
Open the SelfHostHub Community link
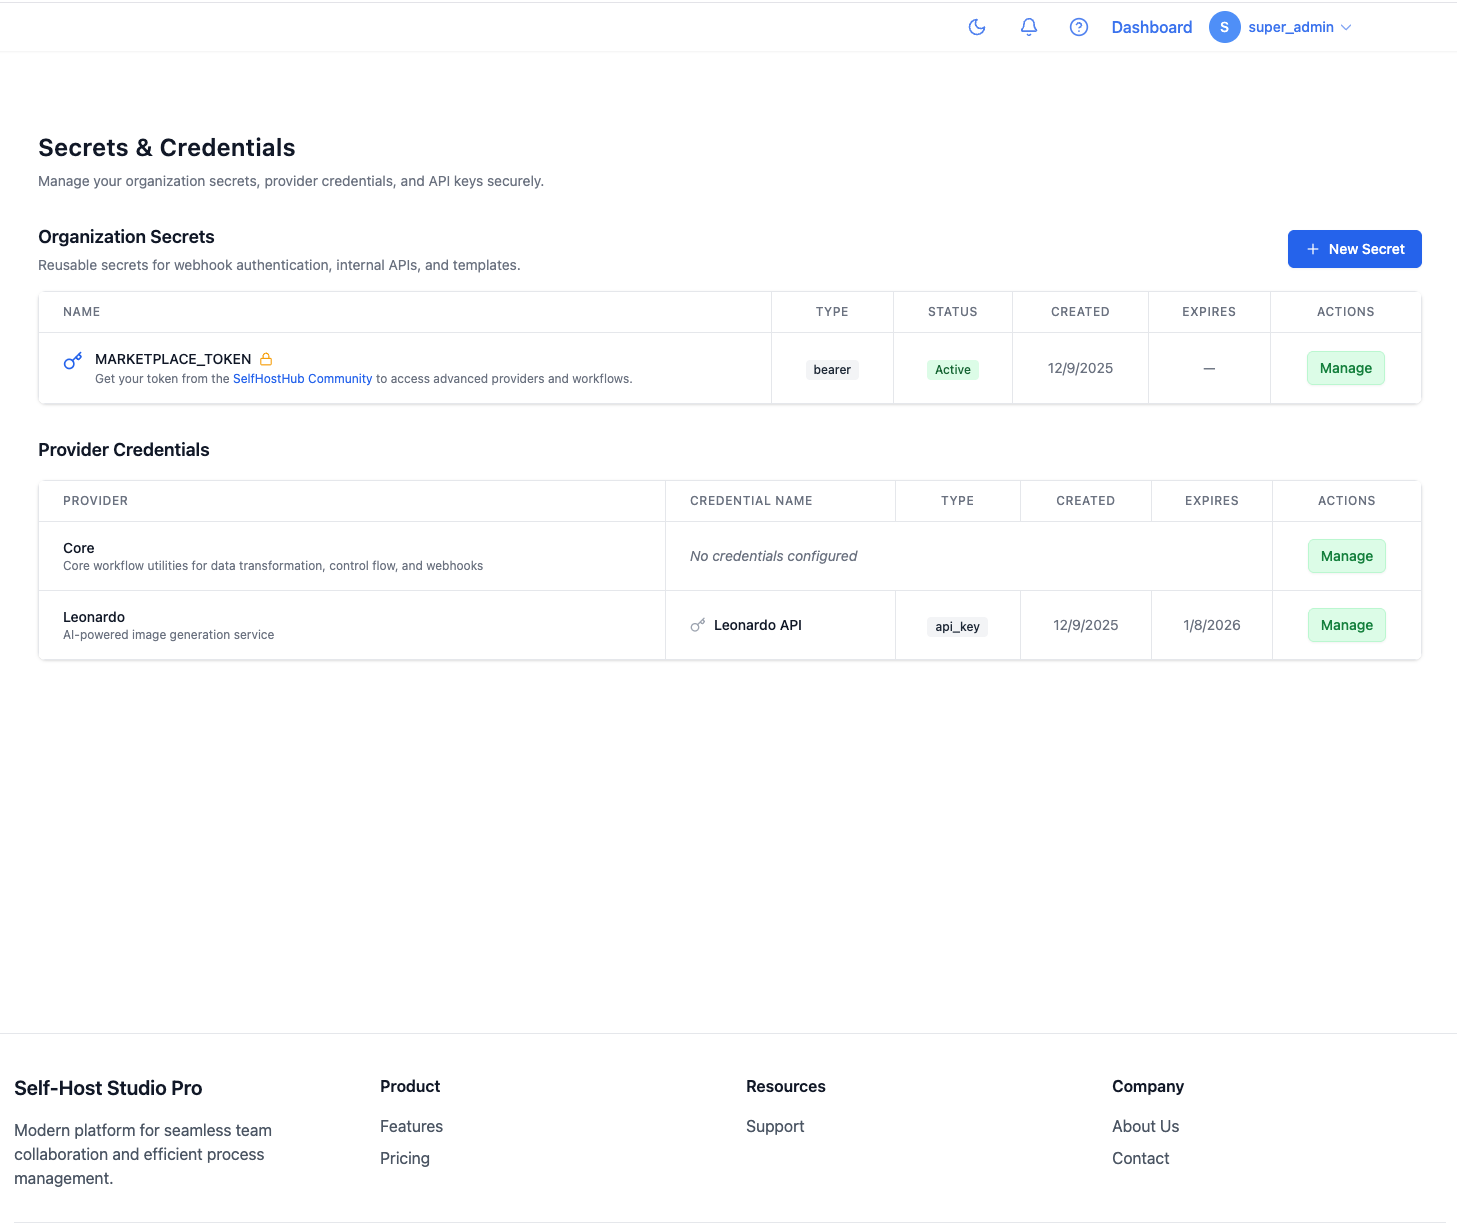click(x=302, y=379)
